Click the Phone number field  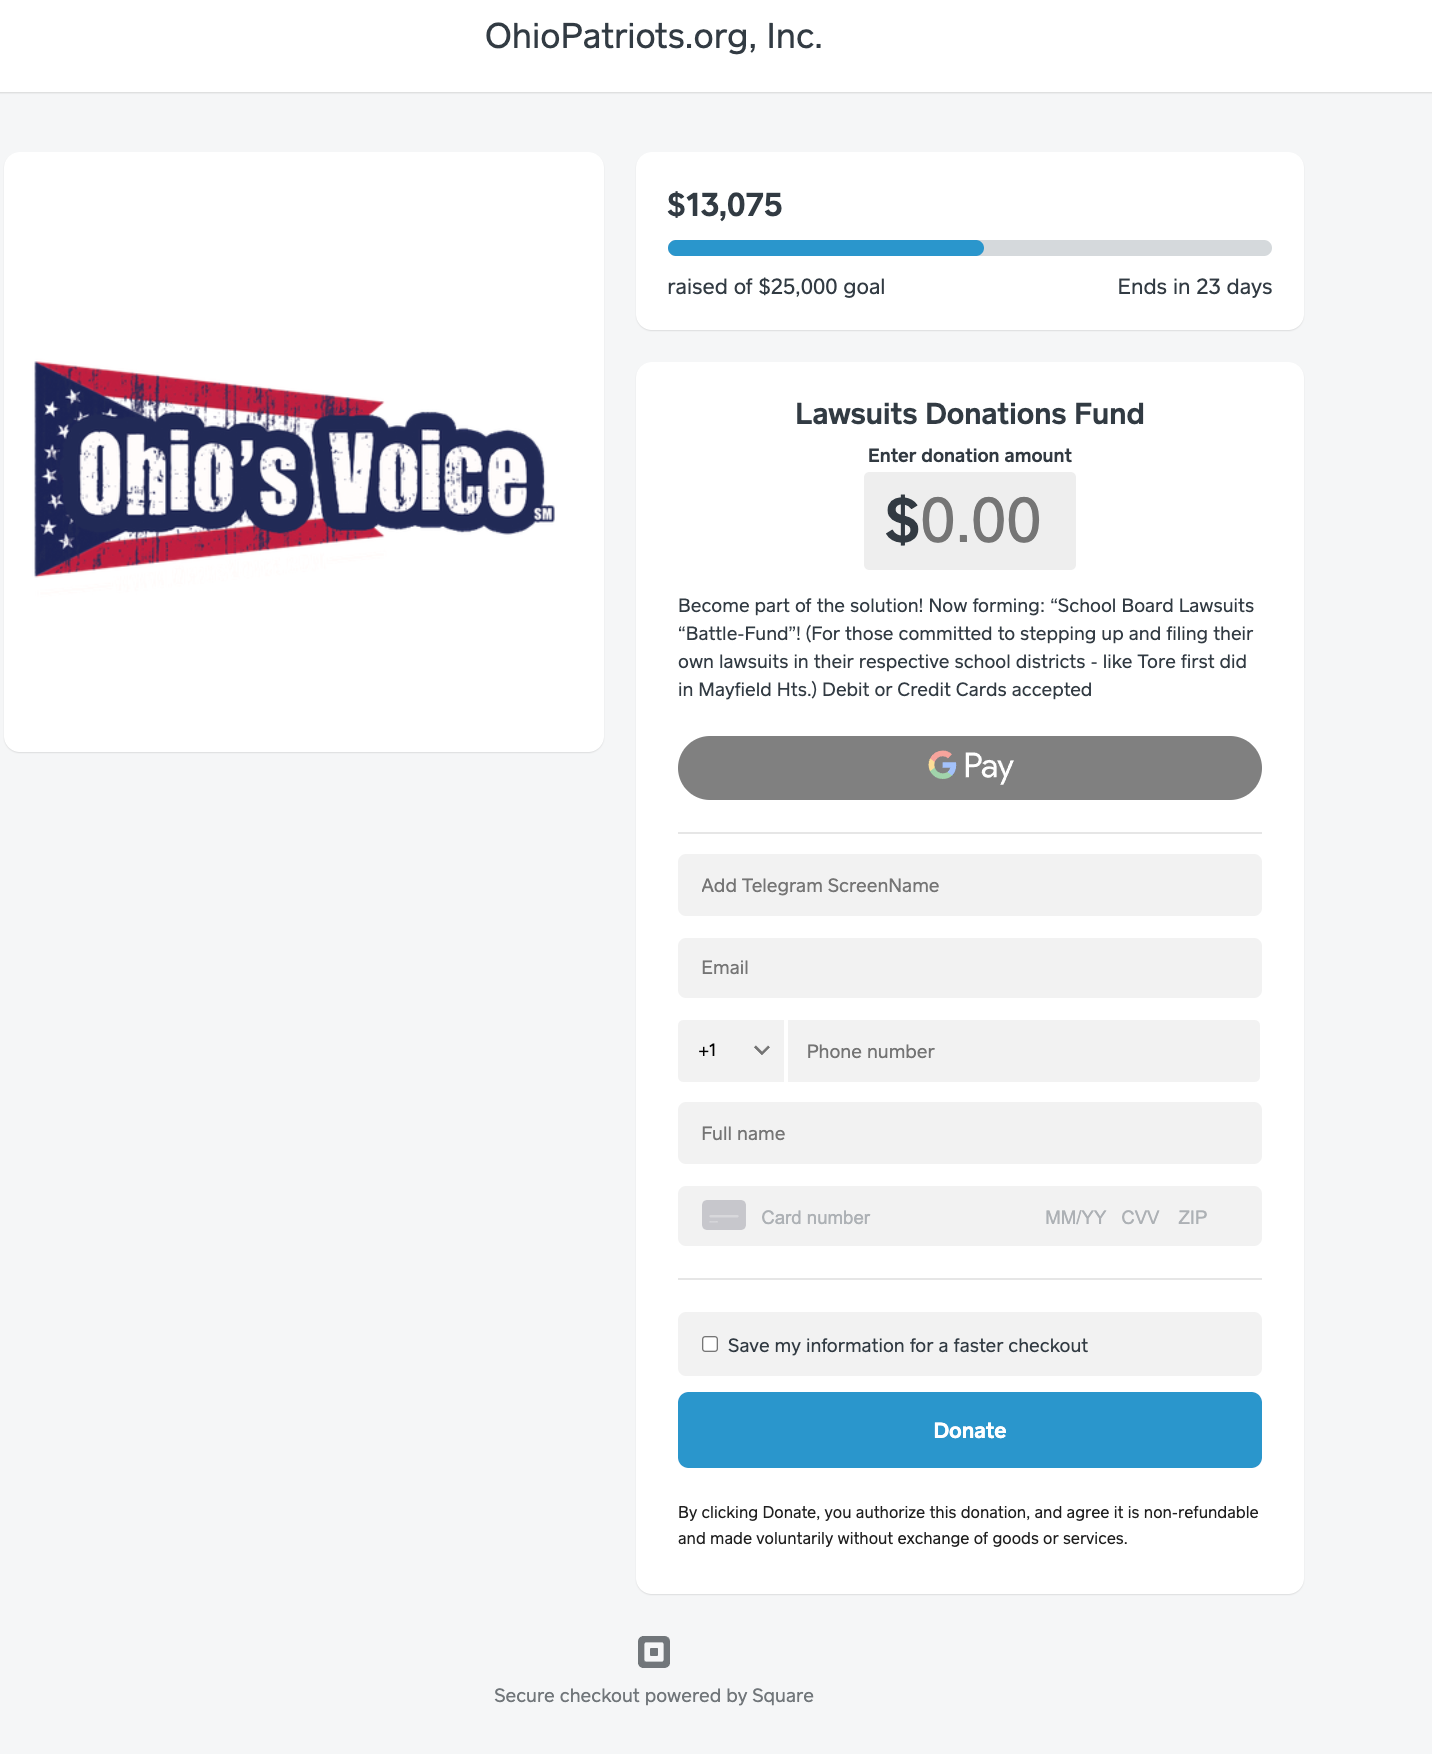point(1023,1051)
